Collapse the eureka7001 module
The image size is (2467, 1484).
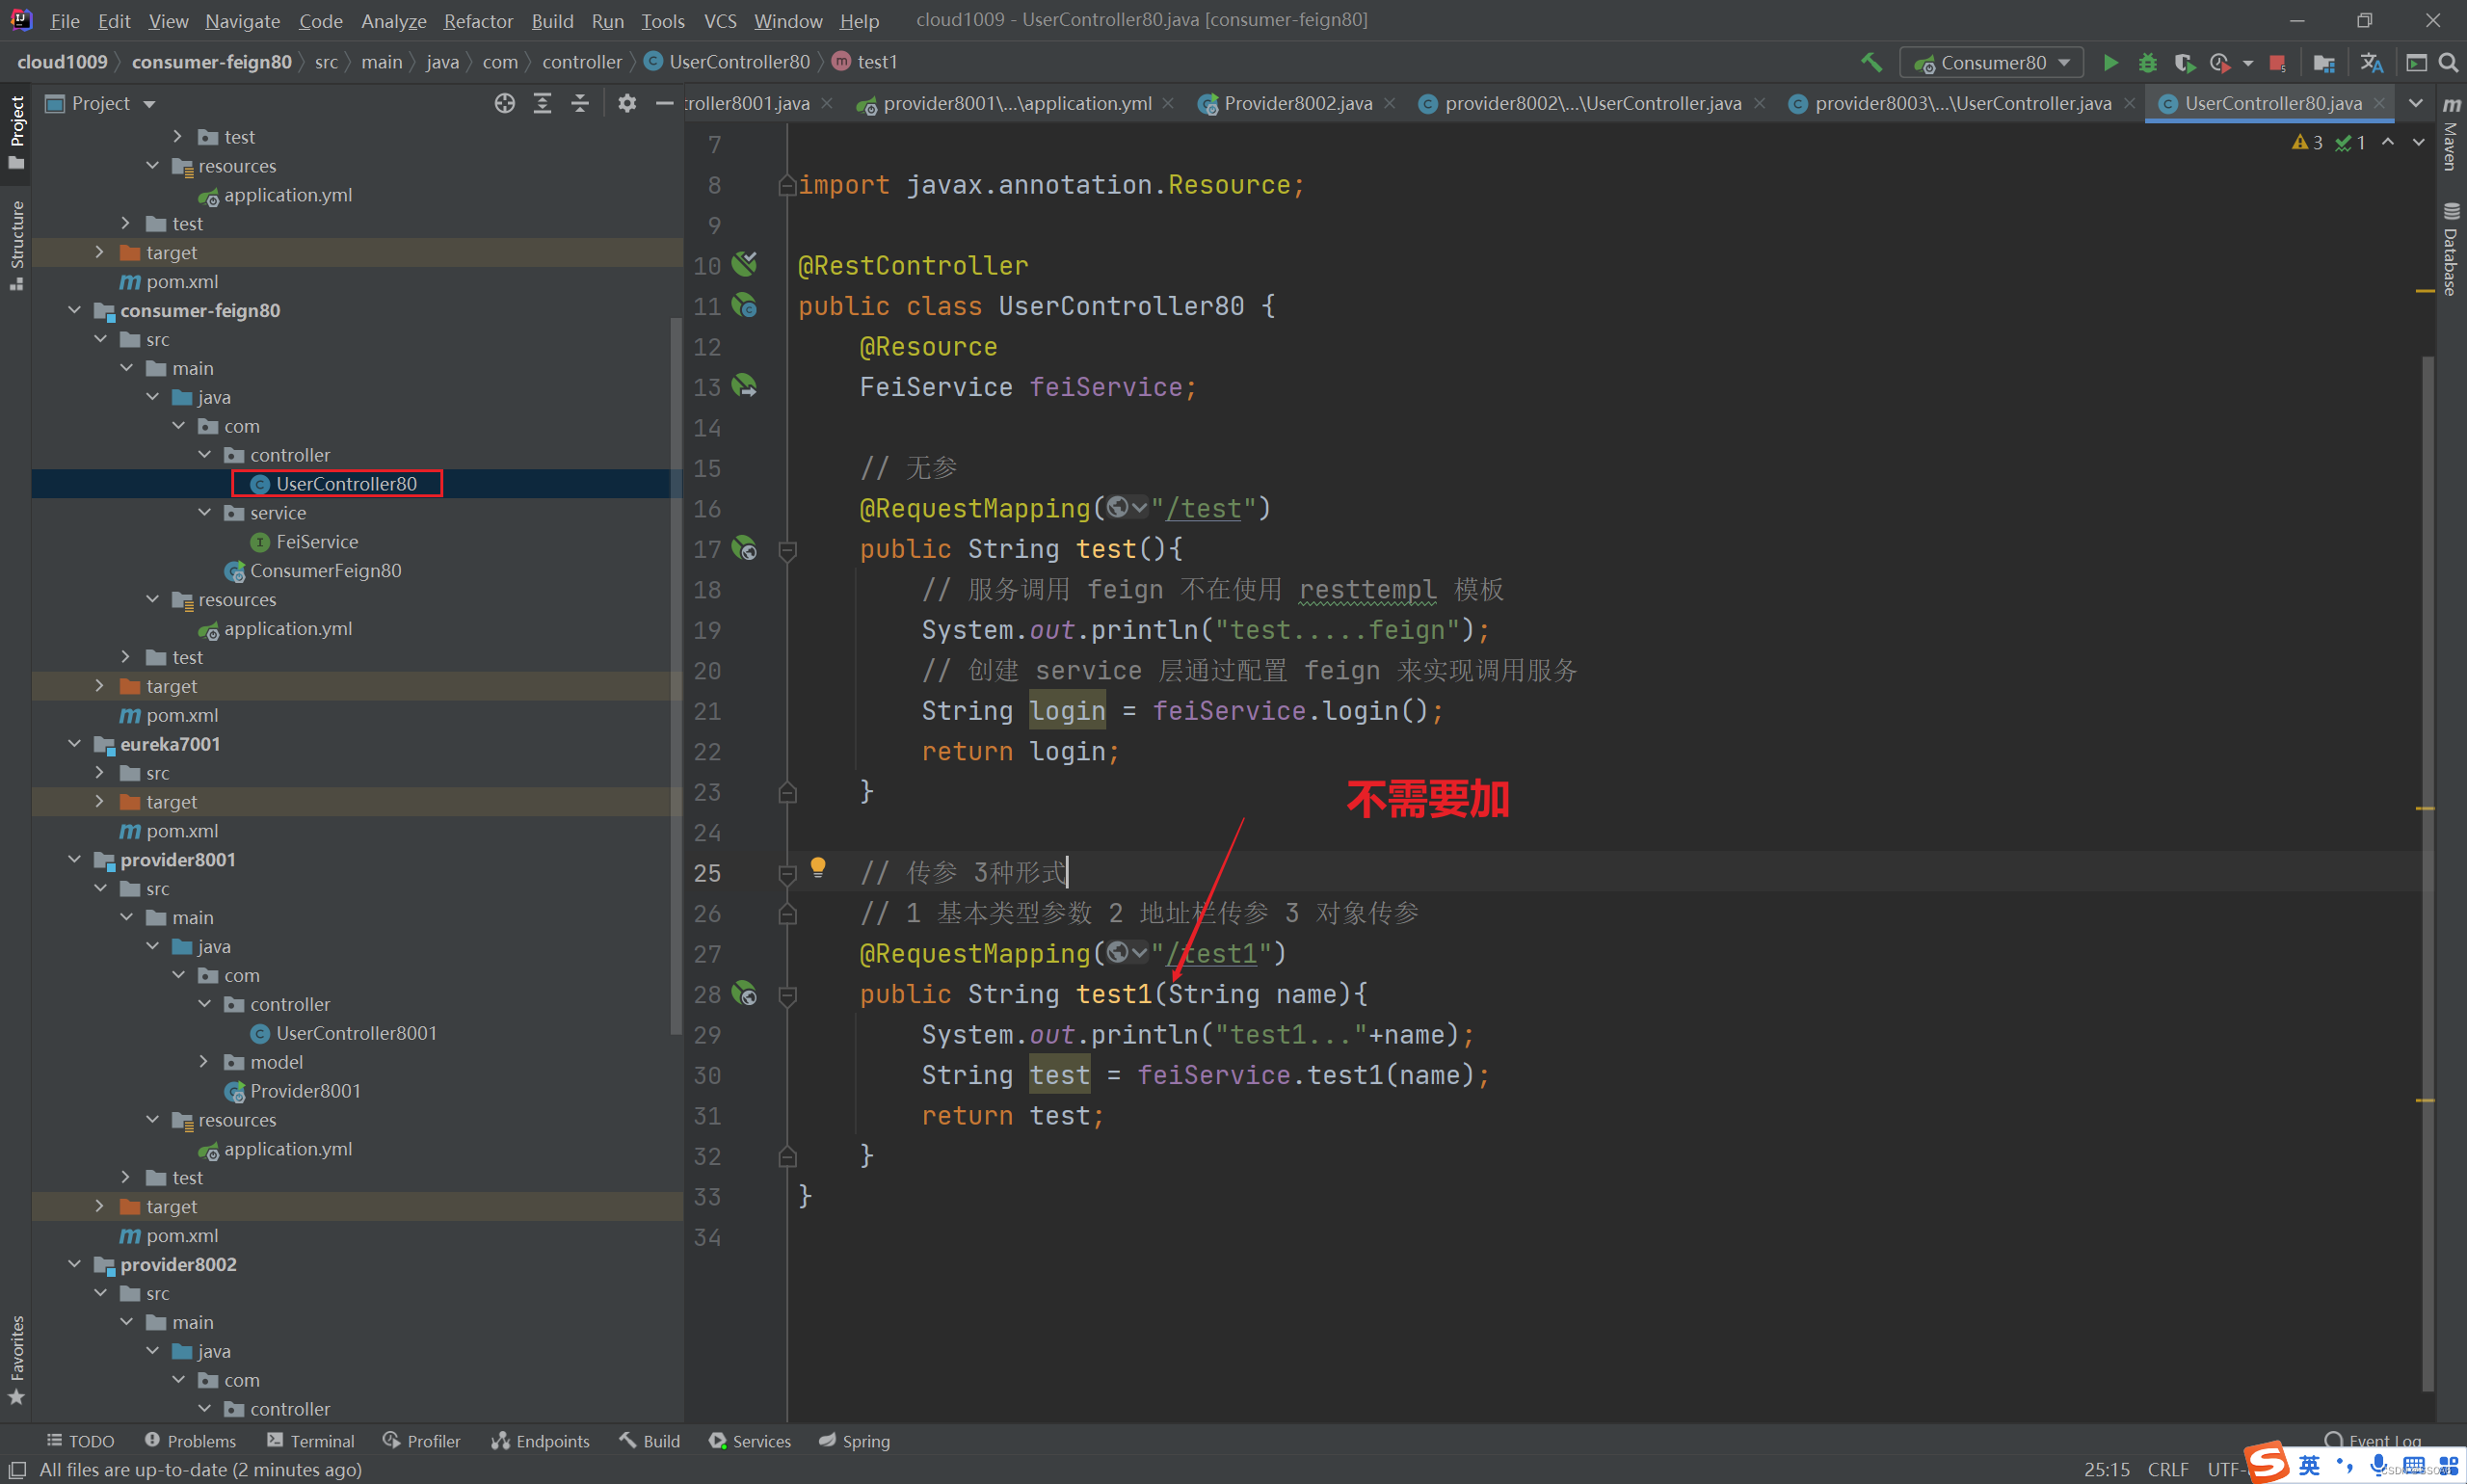75,744
